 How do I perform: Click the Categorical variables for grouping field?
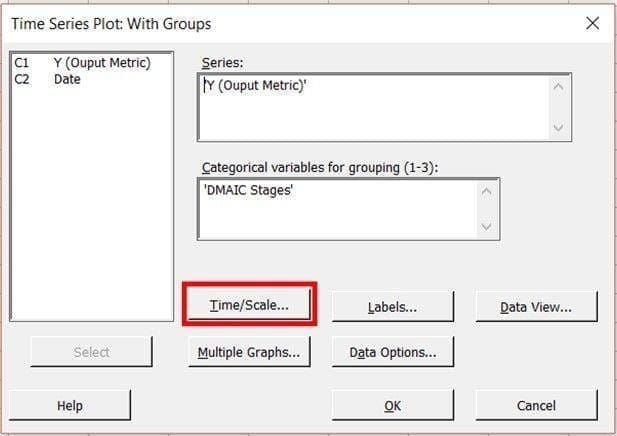339,209
